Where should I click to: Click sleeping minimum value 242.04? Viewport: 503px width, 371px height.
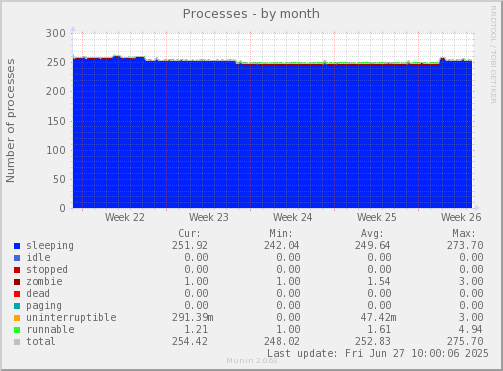pyautogui.click(x=282, y=246)
